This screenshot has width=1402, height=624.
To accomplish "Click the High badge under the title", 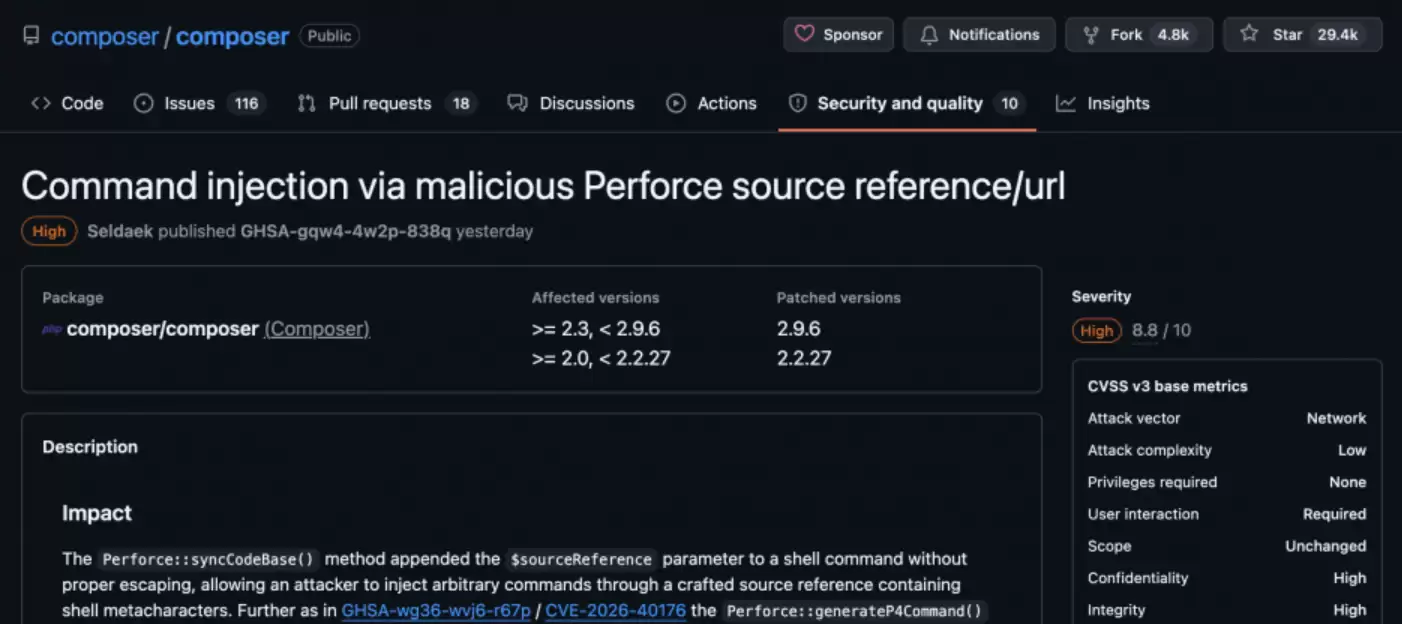I will pyautogui.click(x=49, y=231).
